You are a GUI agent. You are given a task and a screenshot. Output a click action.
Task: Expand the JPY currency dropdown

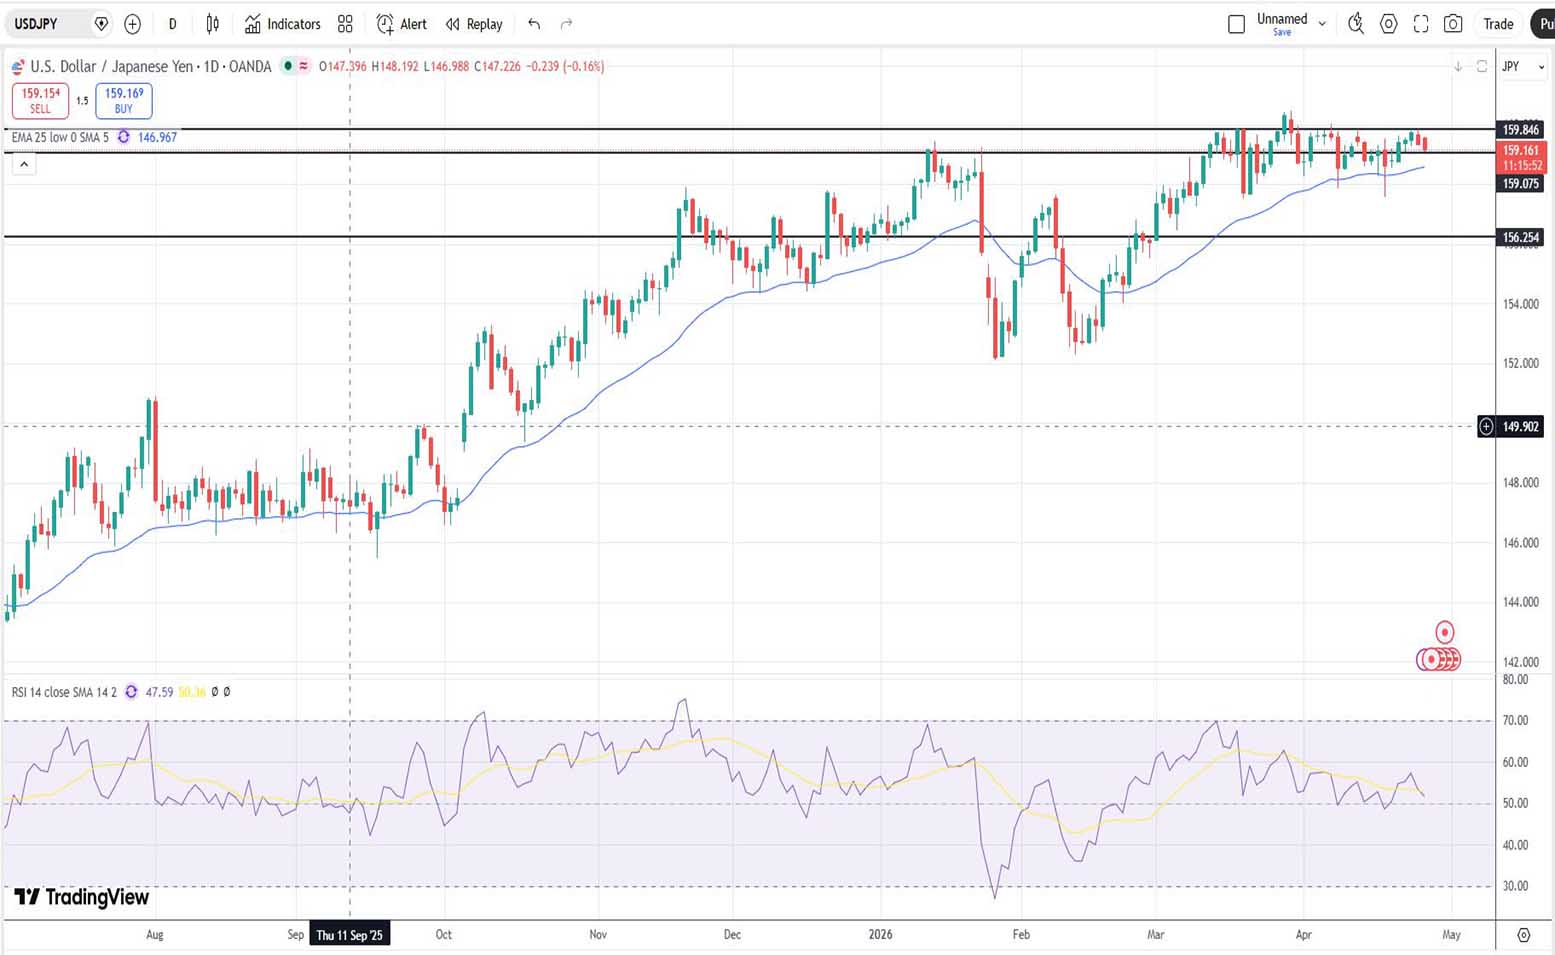point(1524,66)
